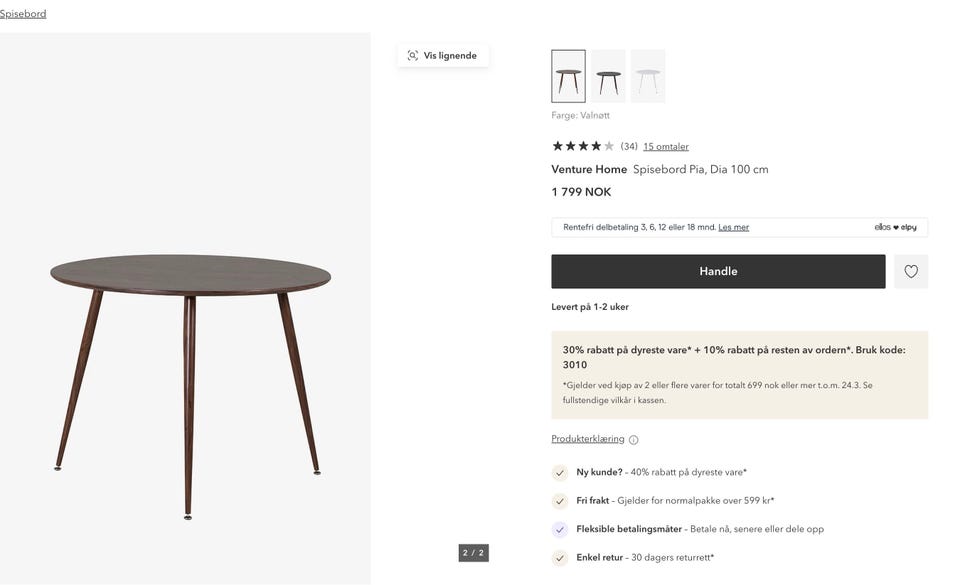
Task: Click the star rating row
Action: [x=583, y=146]
